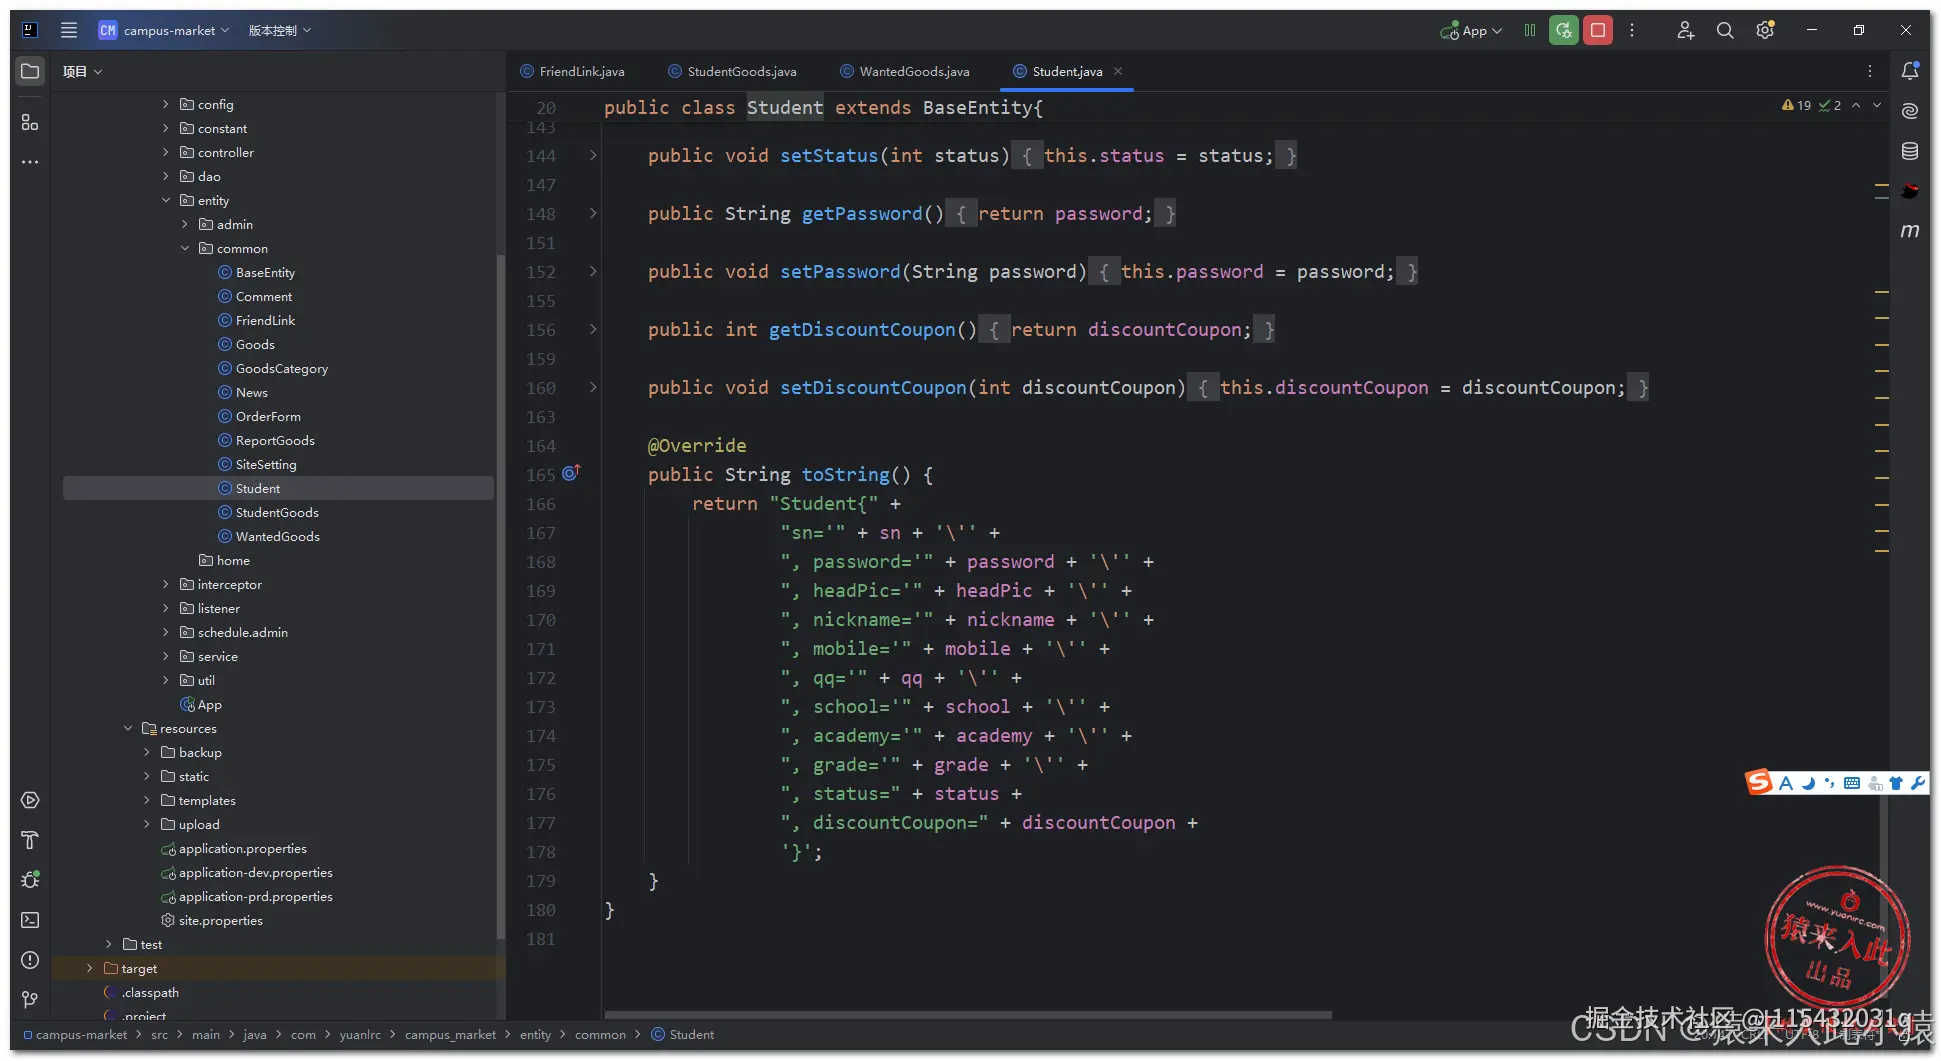The image size is (1941, 1061).
Task: Toggle Sogou soft keyboard
Action: [1852, 783]
